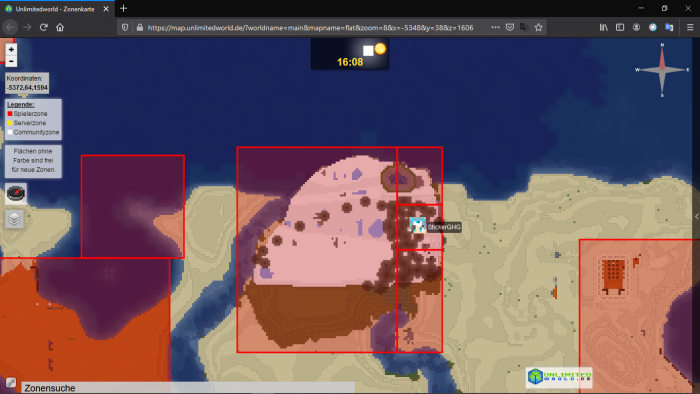Image resolution: width=700 pixels, height=394 pixels.
Task: Click the red Spielerzone legend swatch
Action: pyautogui.click(x=10, y=114)
